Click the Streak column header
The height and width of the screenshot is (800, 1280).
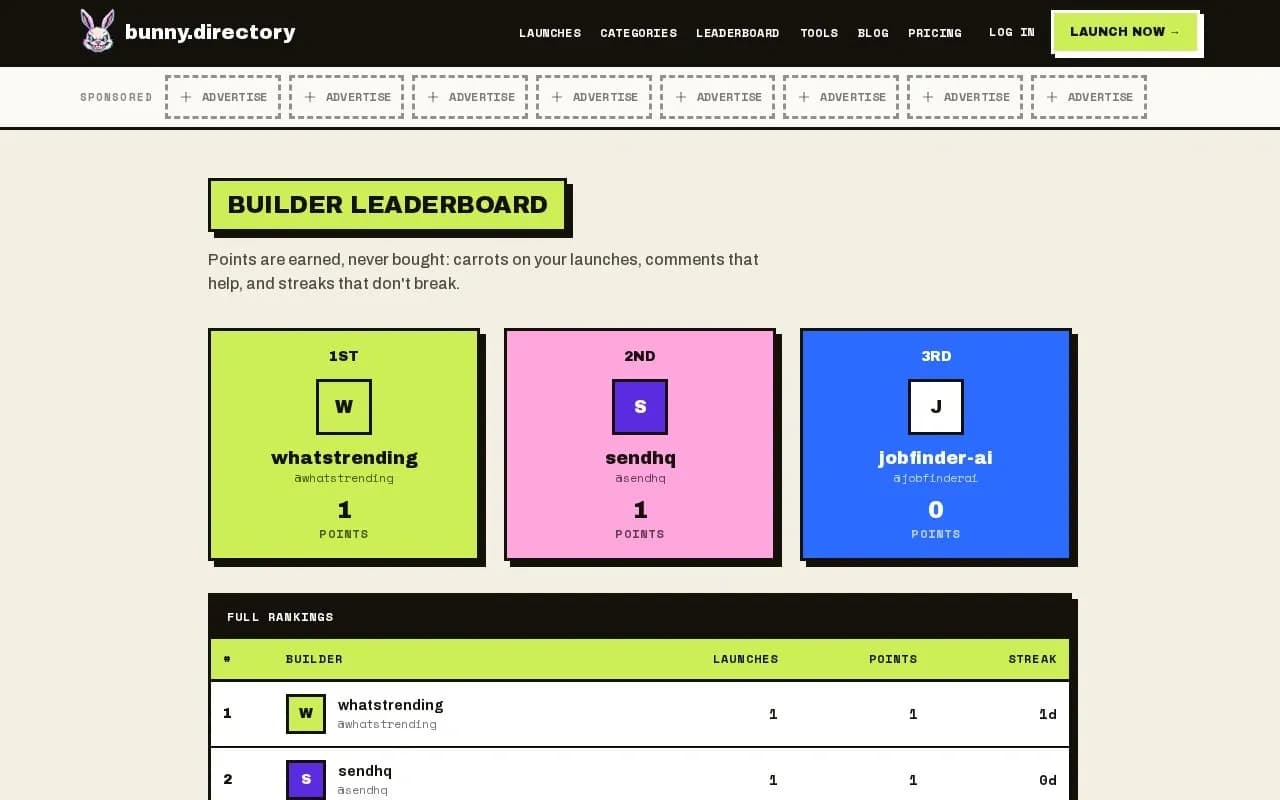(x=1032, y=659)
